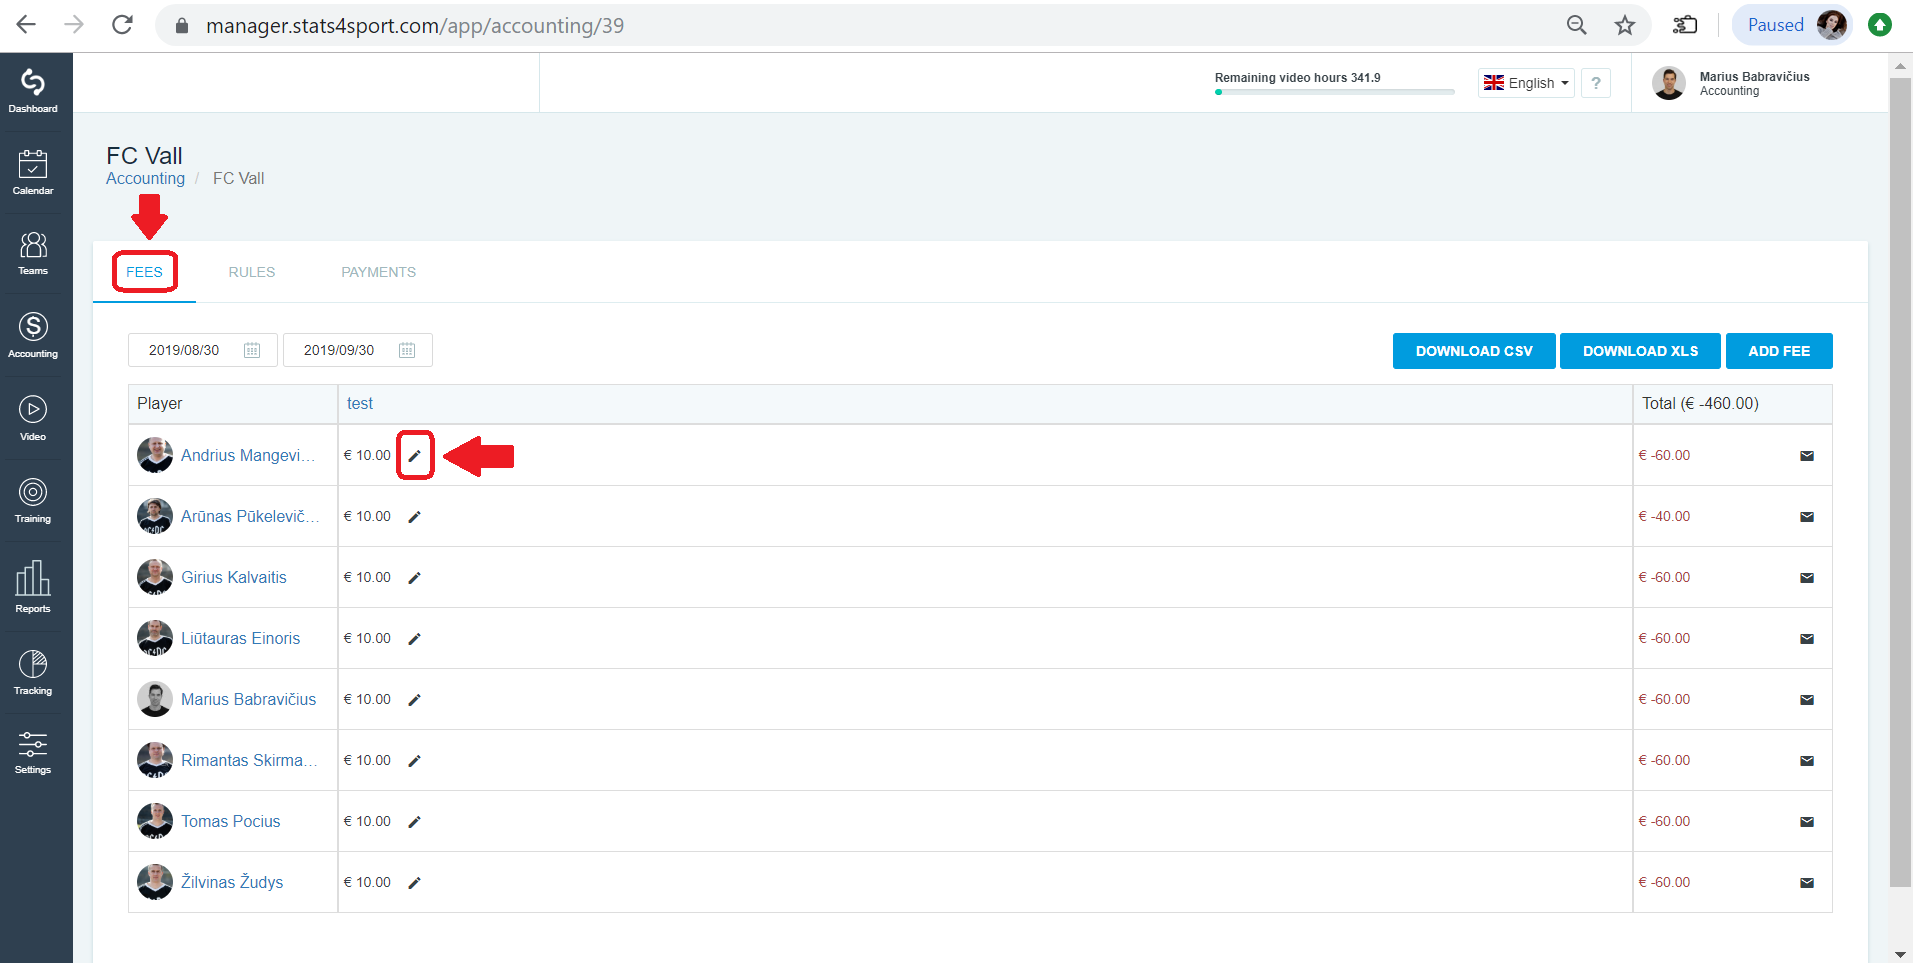
Task: Edit the fee for Andrius Mangevi…
Action: click(415, 456)
